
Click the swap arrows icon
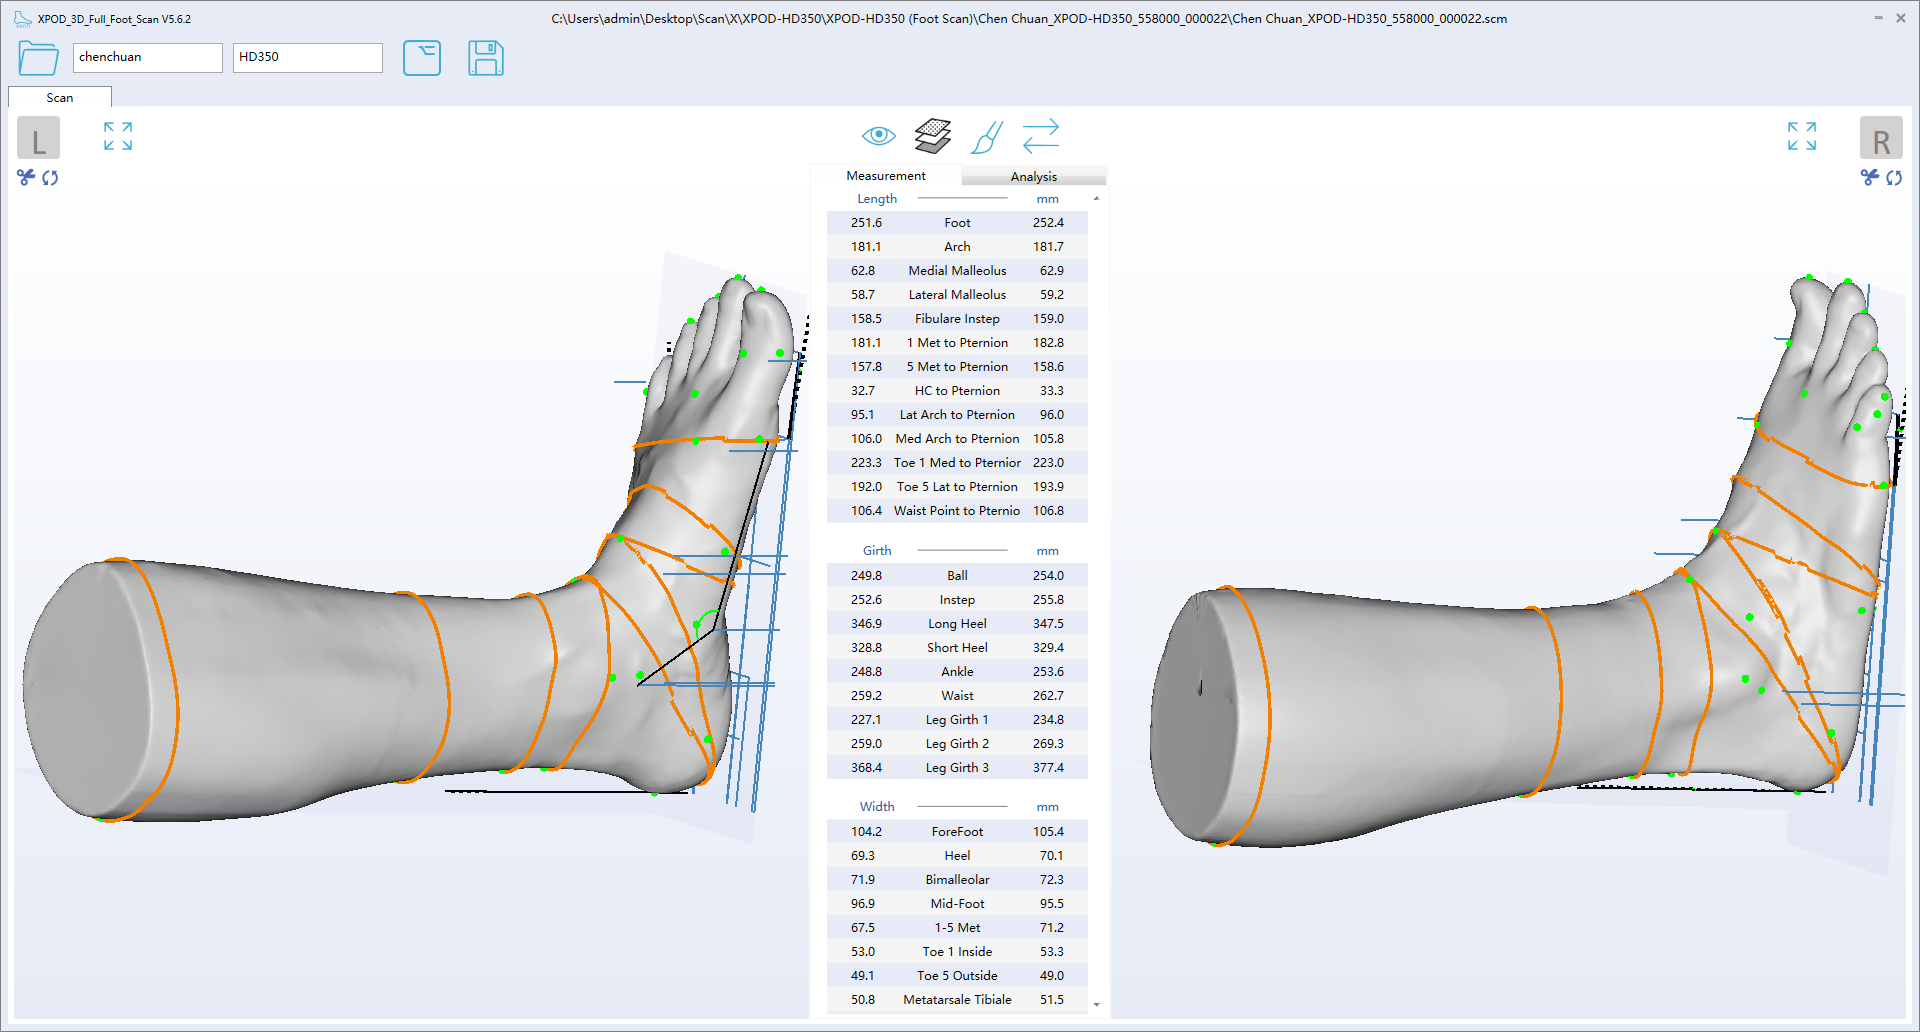(x=1040, y=136)
